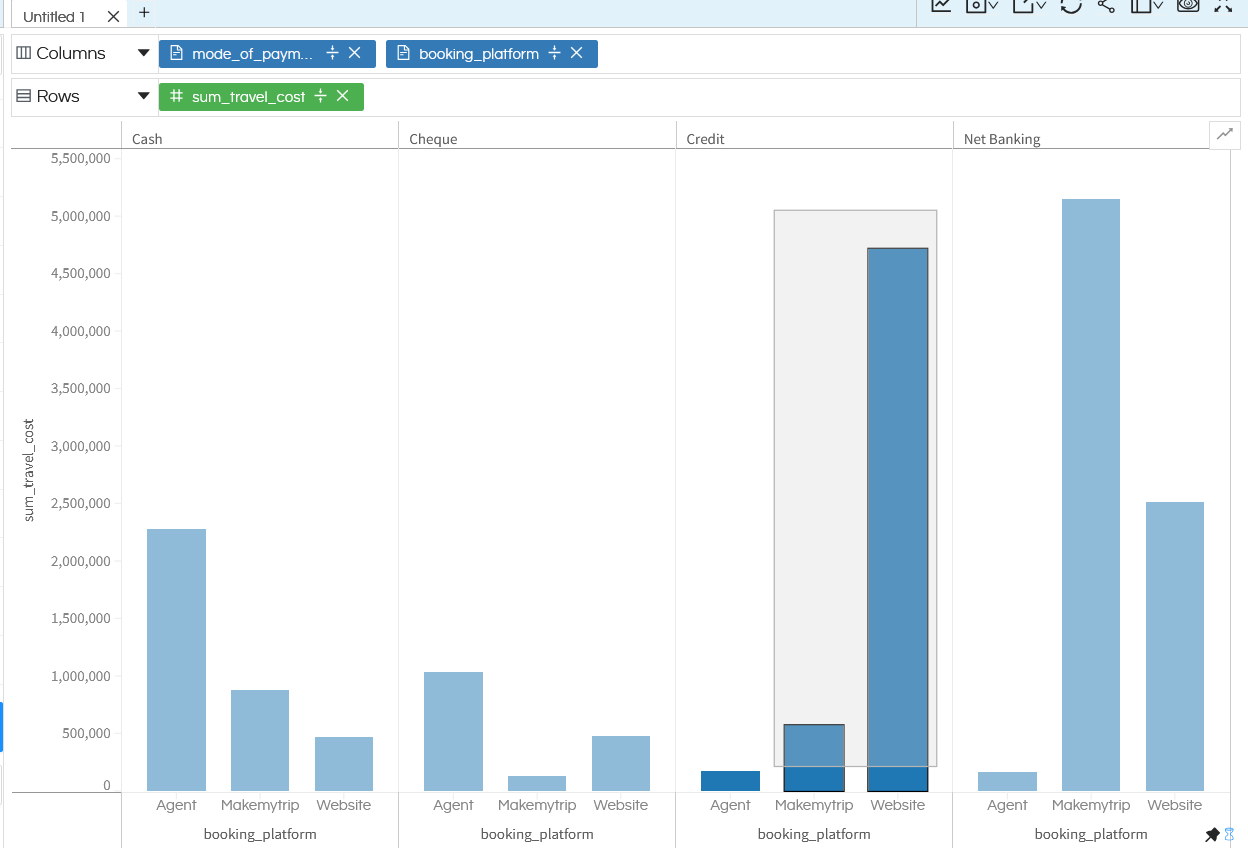Select the Untitled 1 tab

click(55, 17)
